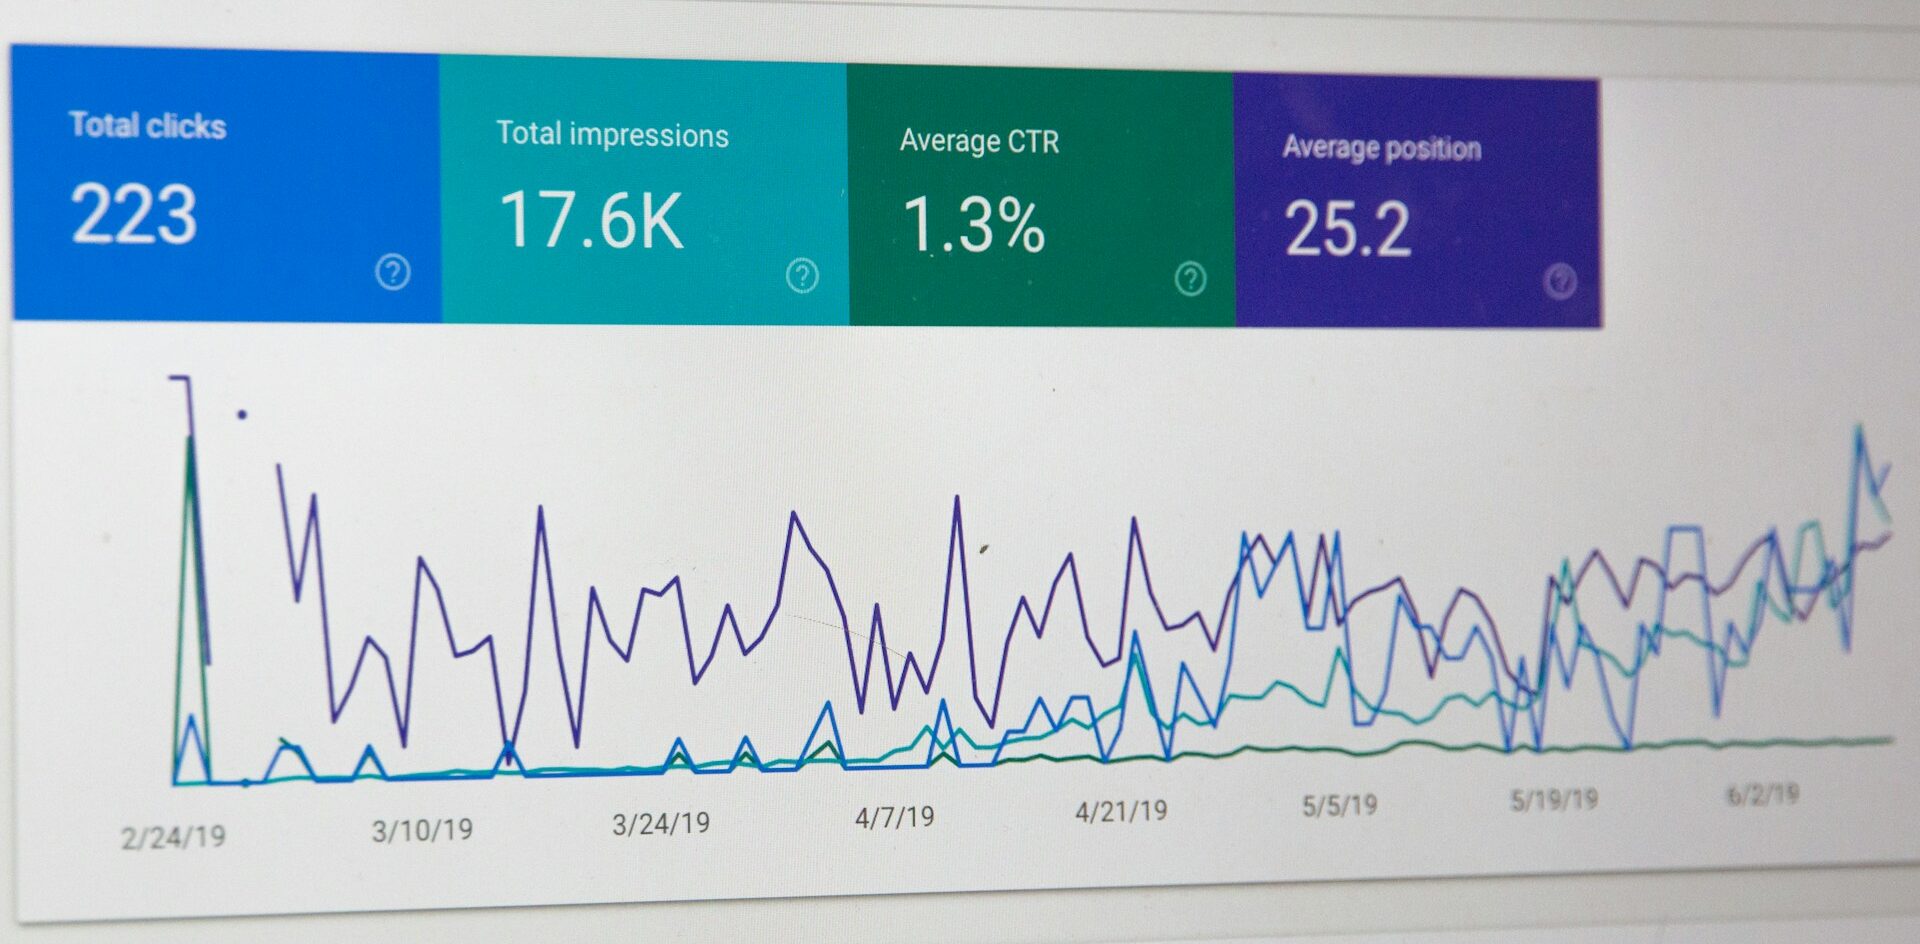Screen dimensions: 1920x944
Task: Toggle the Average CTR metric card
Action: point(1040,196)
